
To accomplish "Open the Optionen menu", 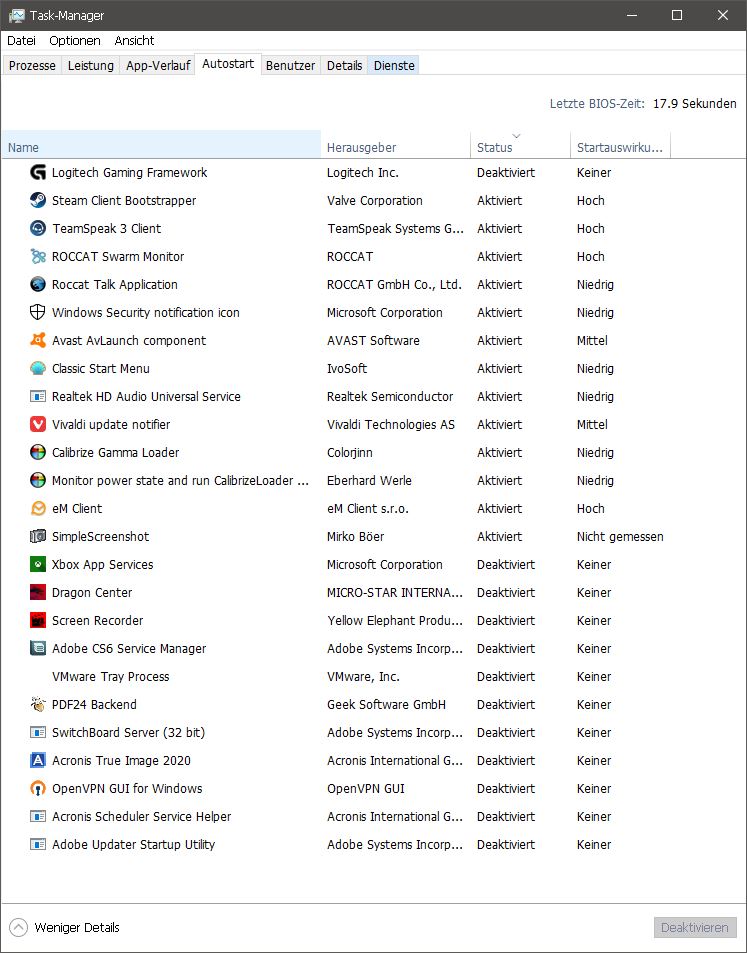I will [75, 41].
